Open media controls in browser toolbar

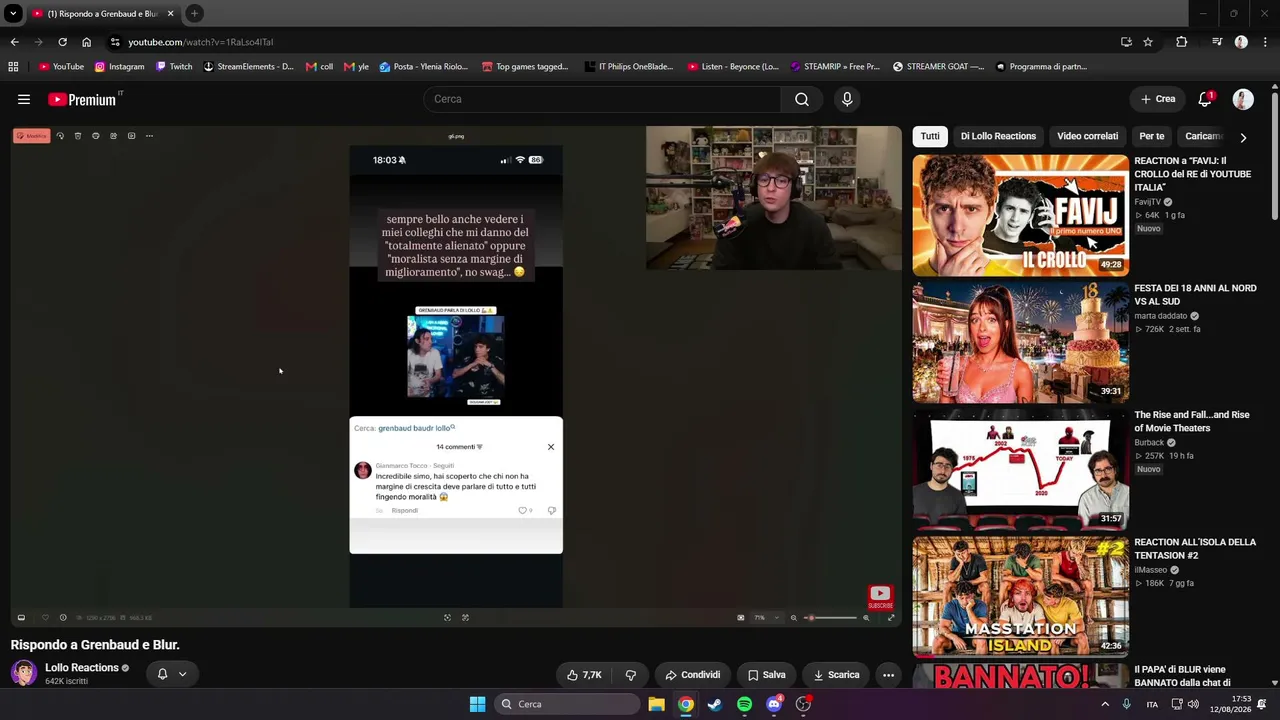click(x=1216, y=42)
